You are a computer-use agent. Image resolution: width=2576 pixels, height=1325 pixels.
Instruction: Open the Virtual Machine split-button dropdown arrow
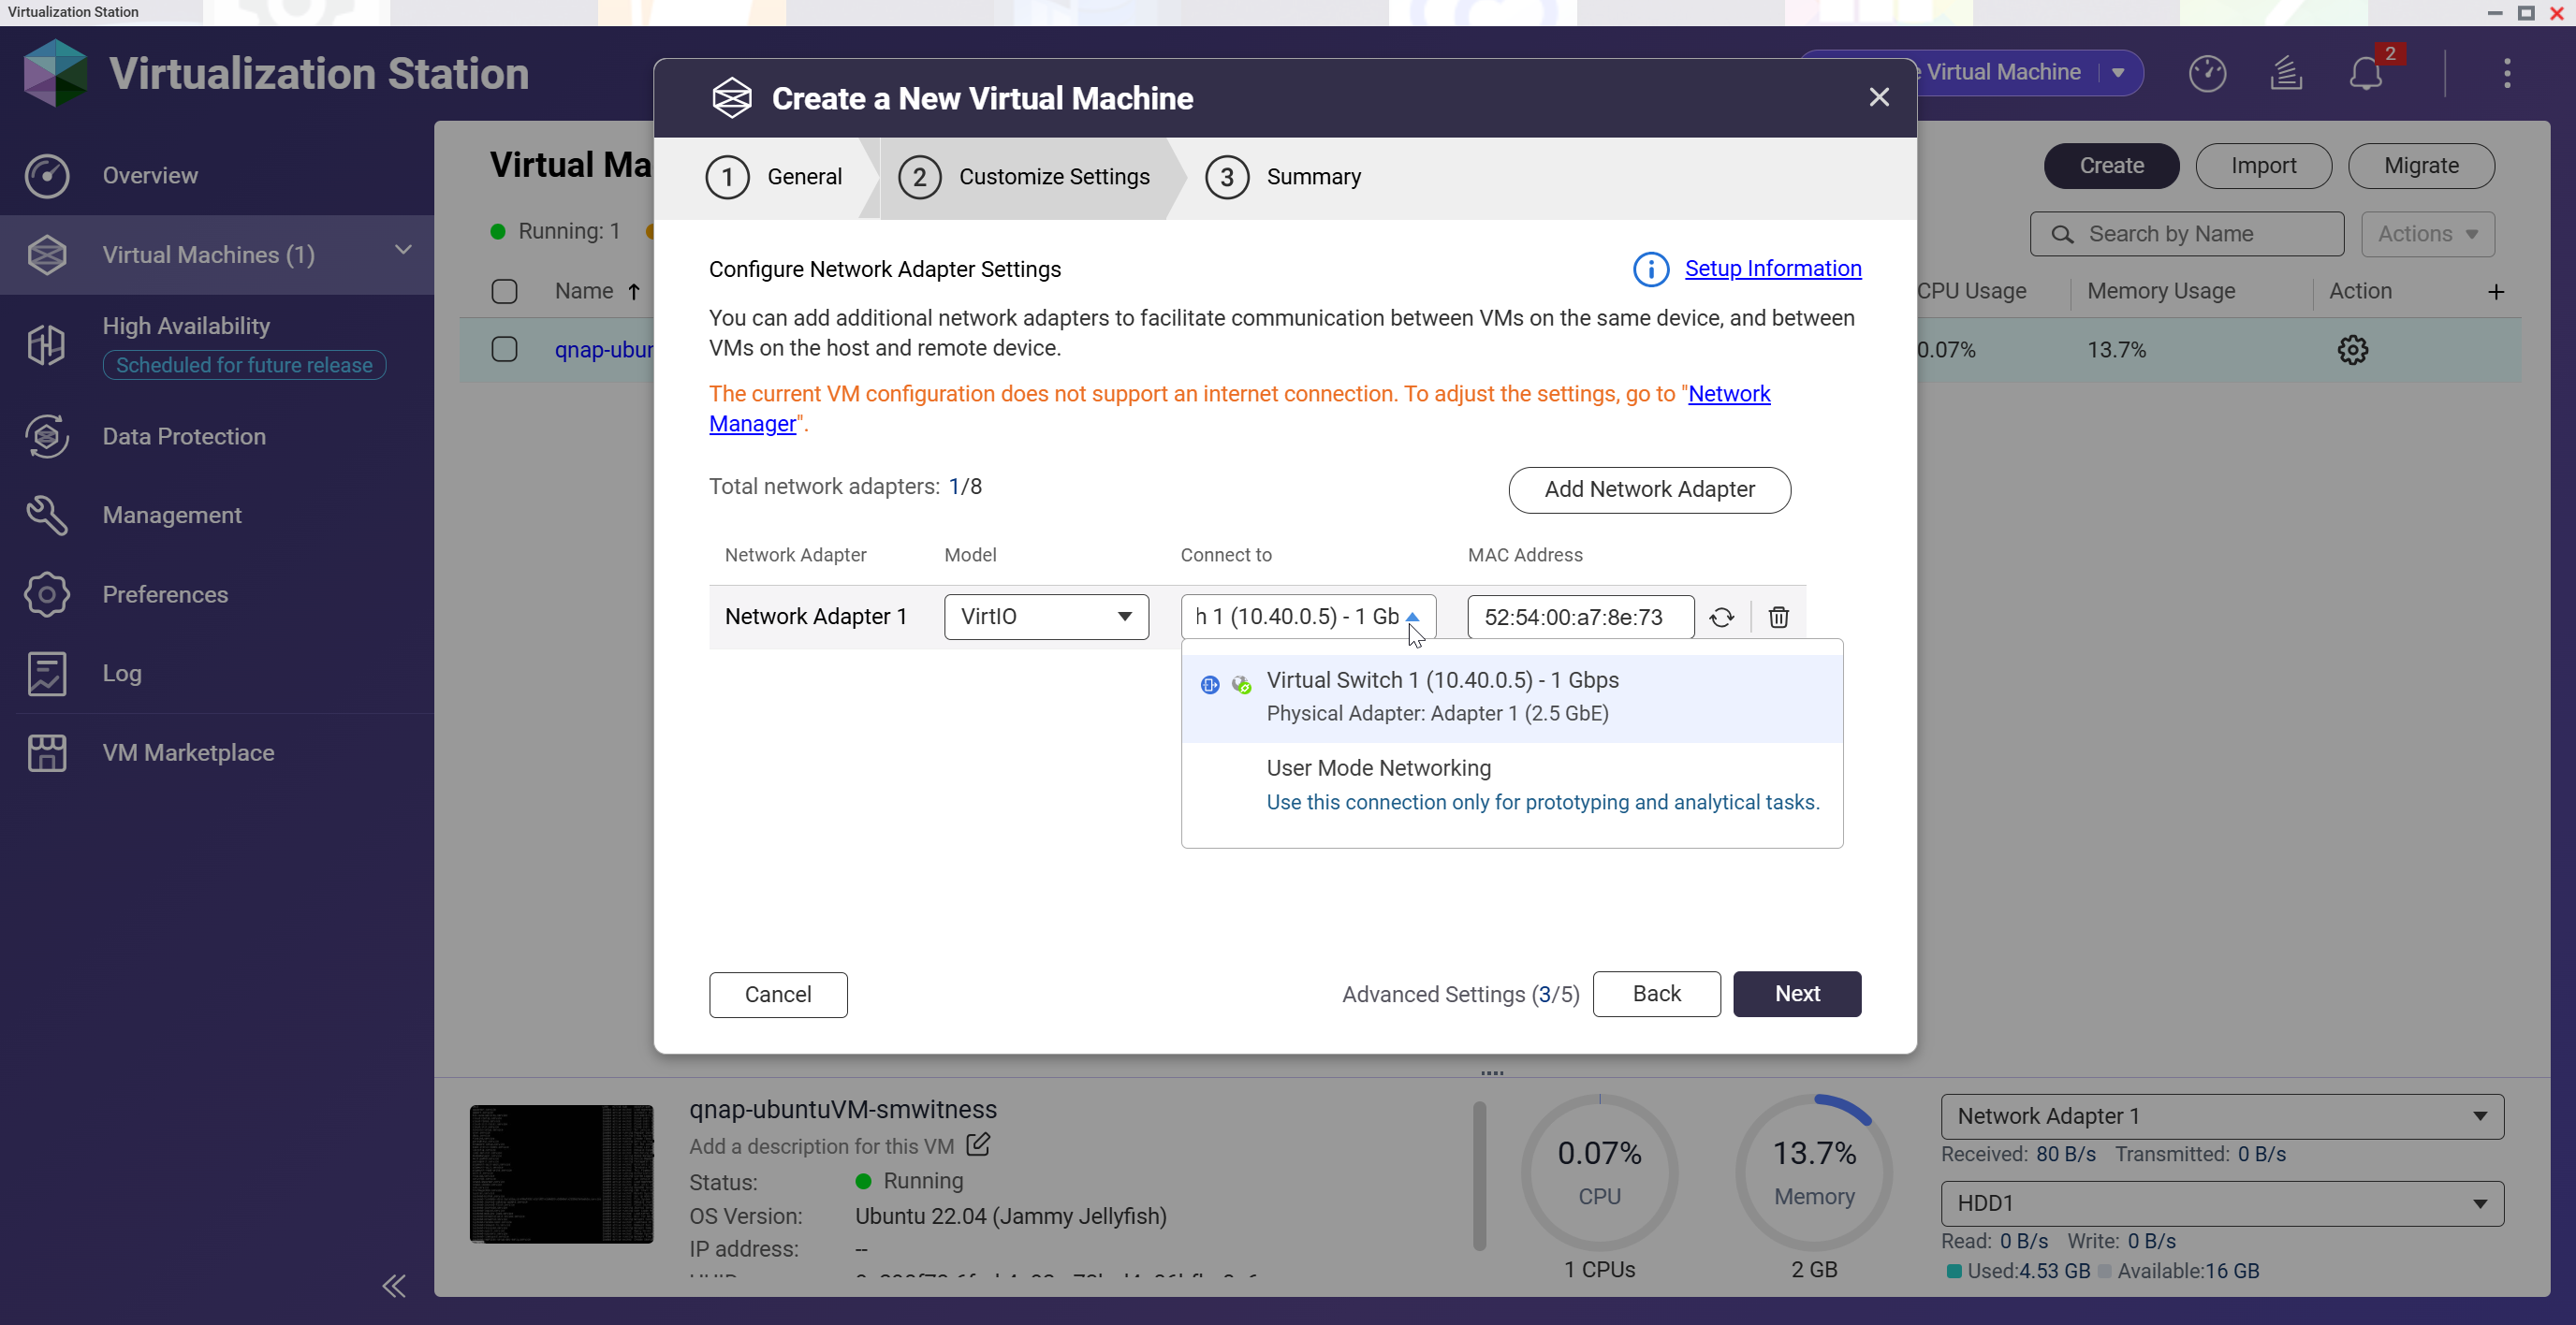[x=2118, y=73]
